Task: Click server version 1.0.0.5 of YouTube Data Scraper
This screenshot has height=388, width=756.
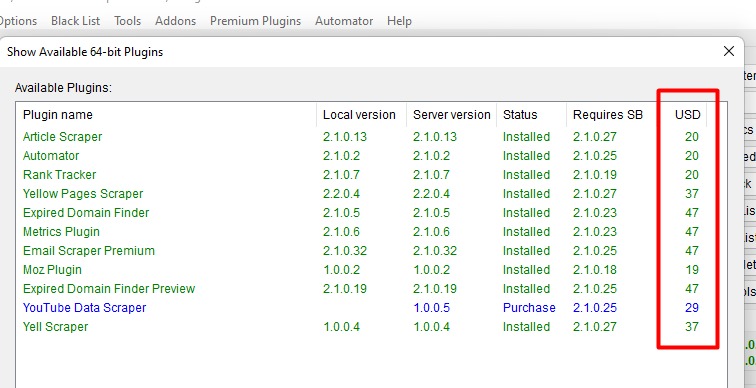Action: click(432, 308)
